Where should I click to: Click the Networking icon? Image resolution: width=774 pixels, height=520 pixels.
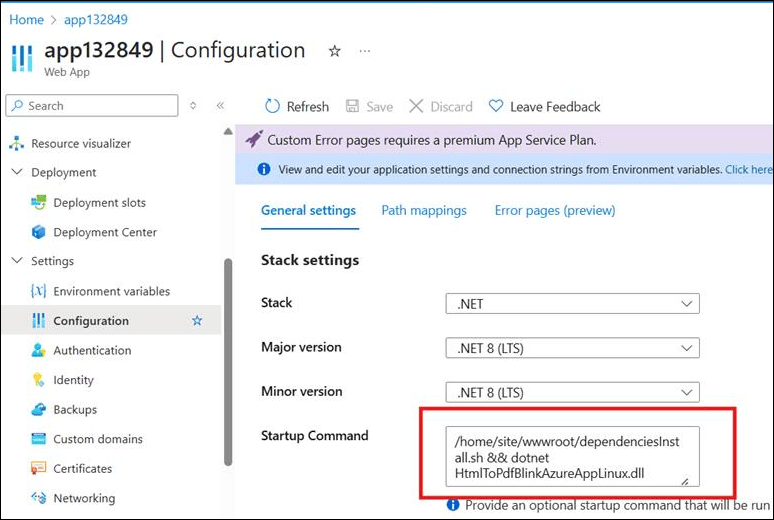(39, 498)
